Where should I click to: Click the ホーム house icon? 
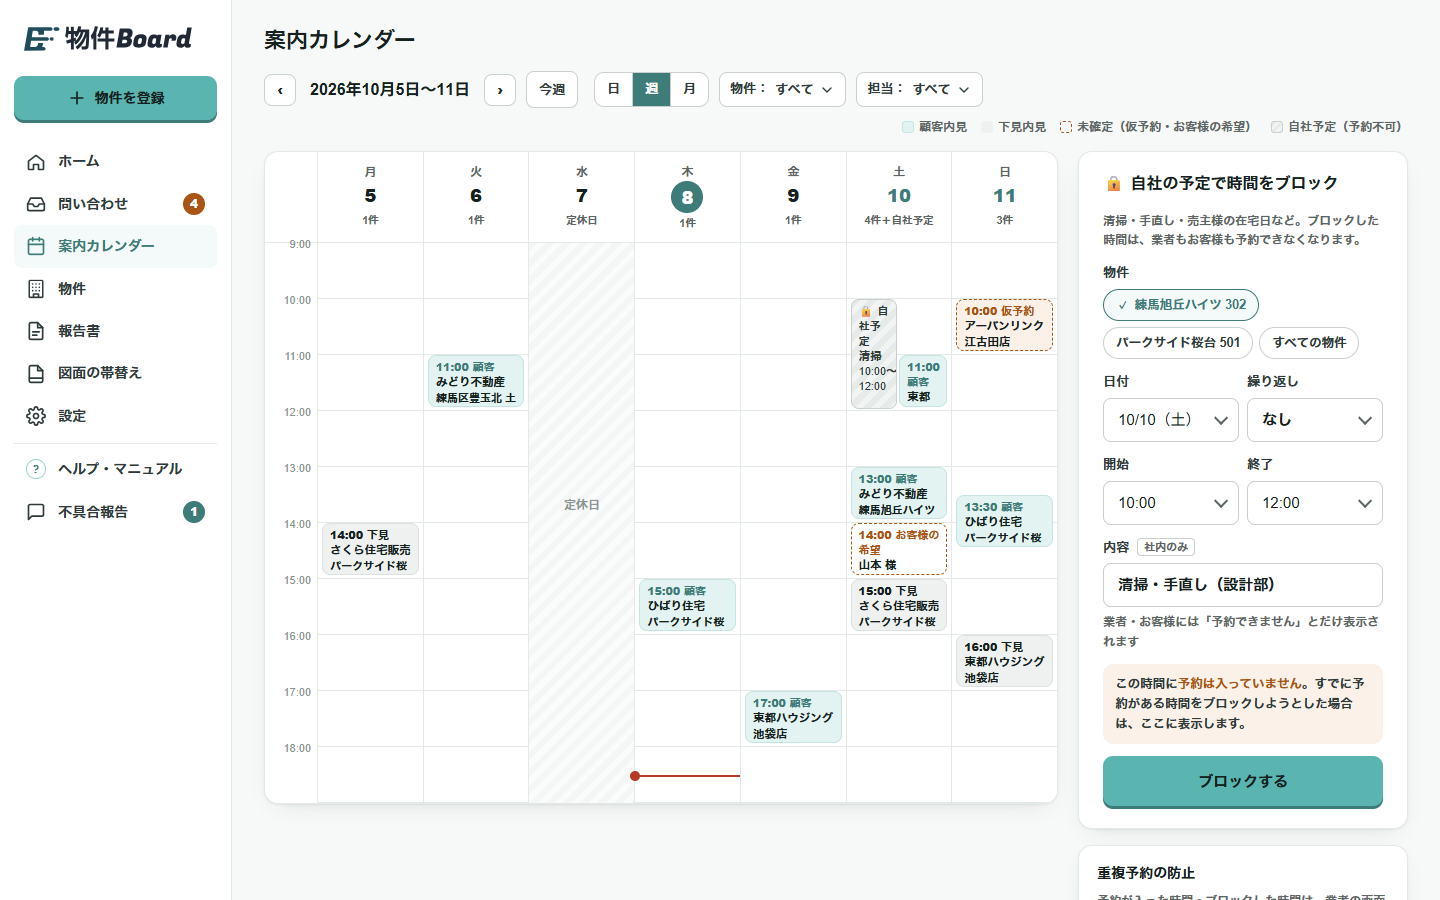[x=36, y=162]
